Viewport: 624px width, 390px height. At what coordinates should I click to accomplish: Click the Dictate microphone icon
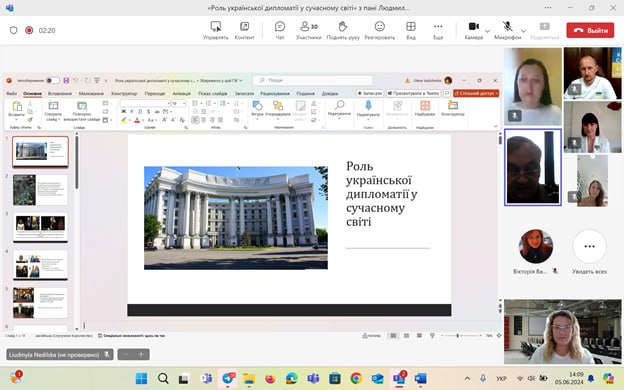[368, 105]
